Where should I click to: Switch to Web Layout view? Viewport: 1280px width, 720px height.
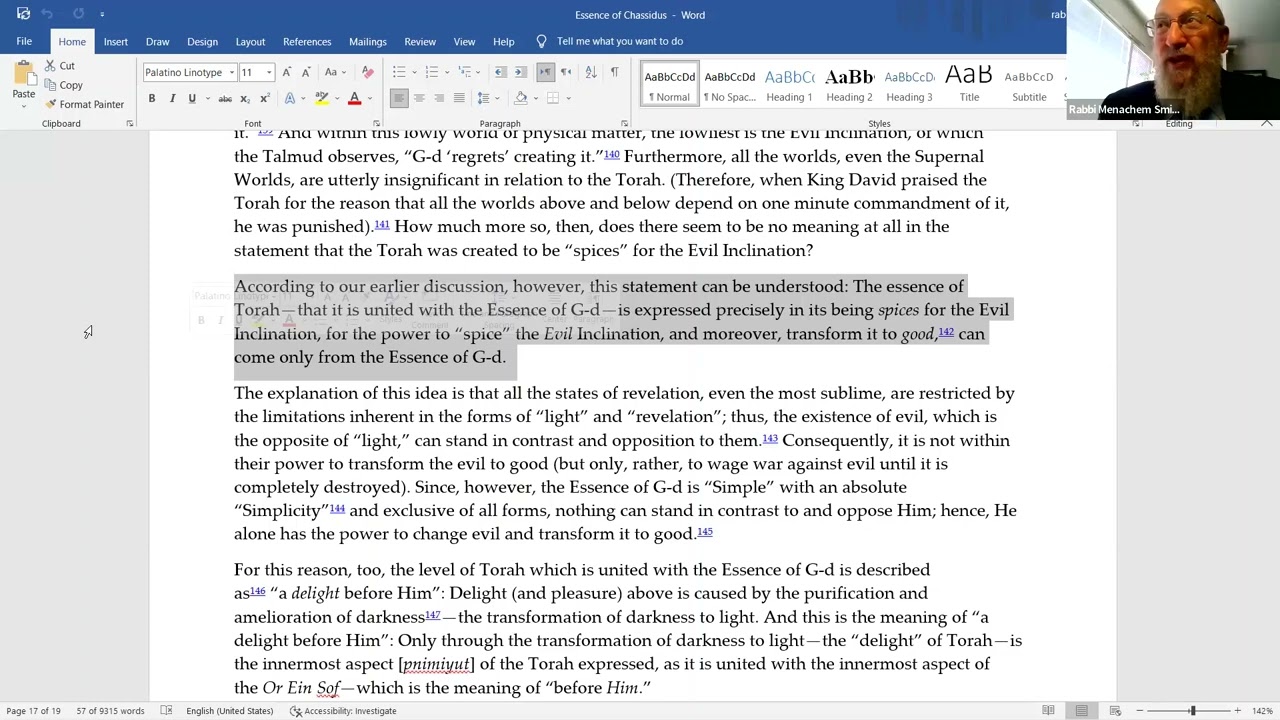pos(1115,711)
